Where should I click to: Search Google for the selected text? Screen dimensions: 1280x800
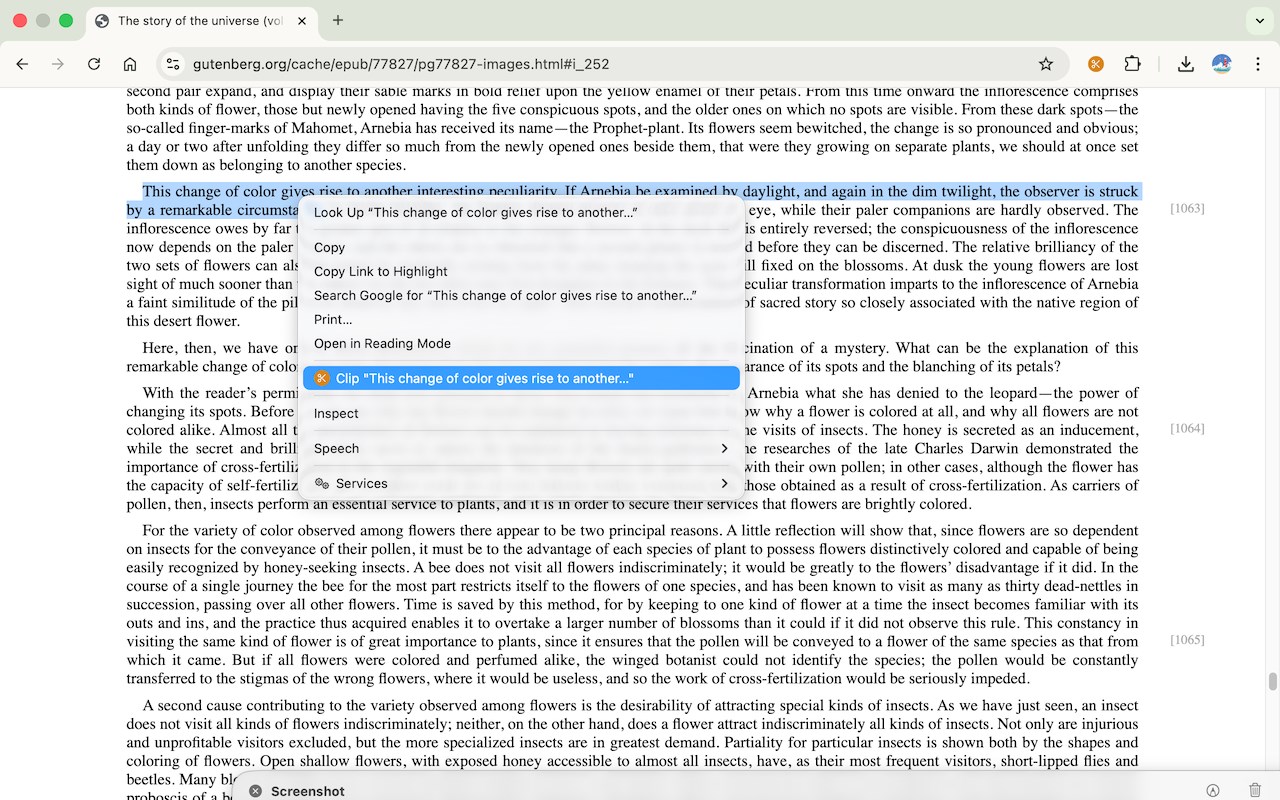click(x=521, y=295)
